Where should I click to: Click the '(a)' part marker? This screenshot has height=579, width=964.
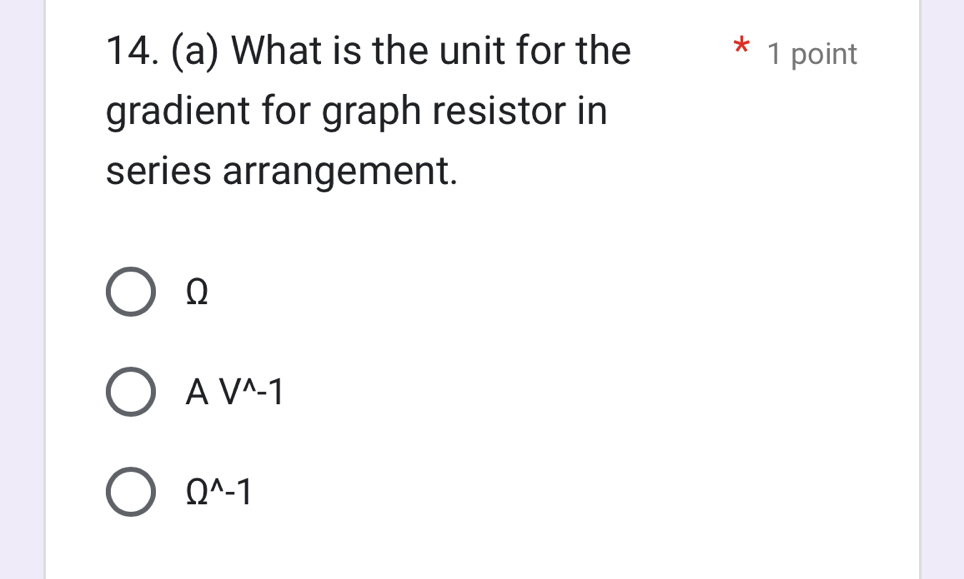point(202,50)
